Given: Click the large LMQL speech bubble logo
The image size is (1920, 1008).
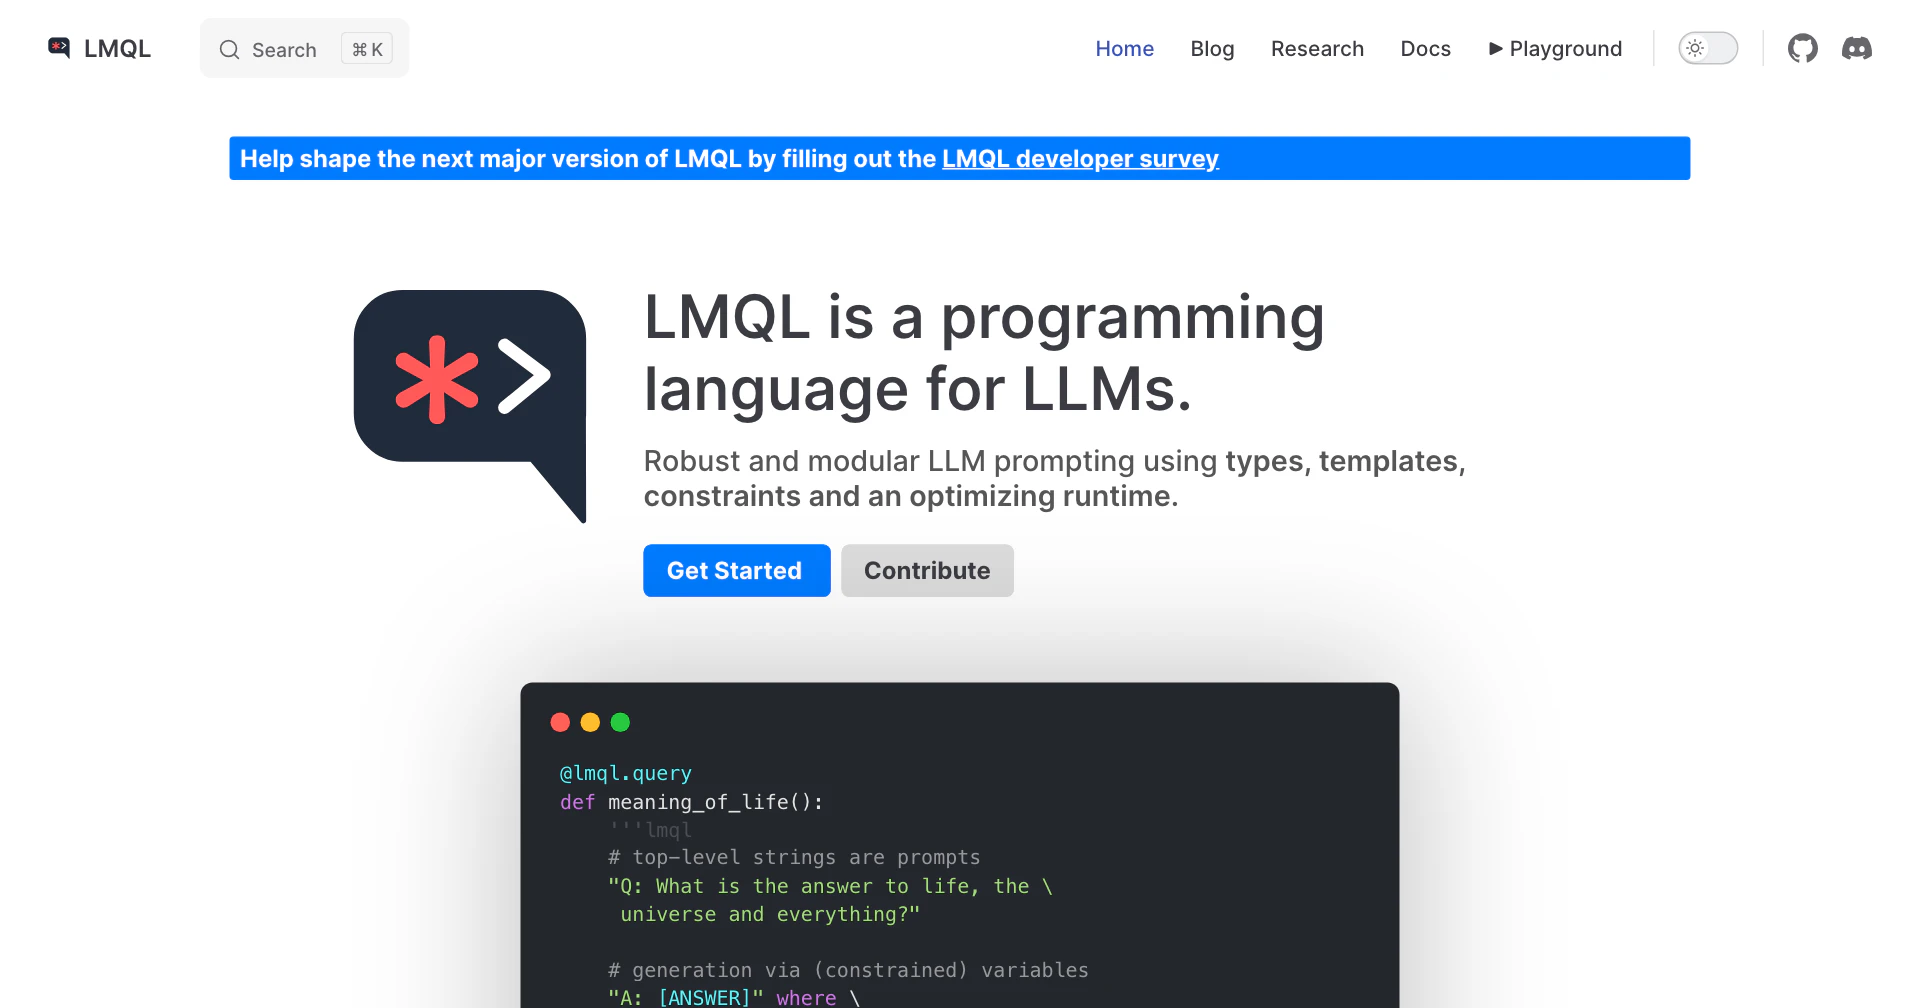Looking at the screenshot, I should (x=470, y=406).
